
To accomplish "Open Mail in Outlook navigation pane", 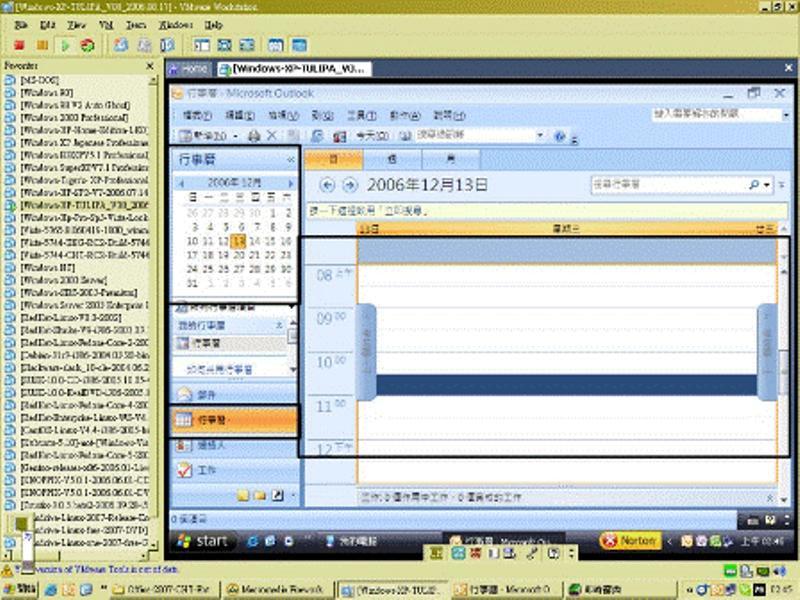I will tap(234, 394).
